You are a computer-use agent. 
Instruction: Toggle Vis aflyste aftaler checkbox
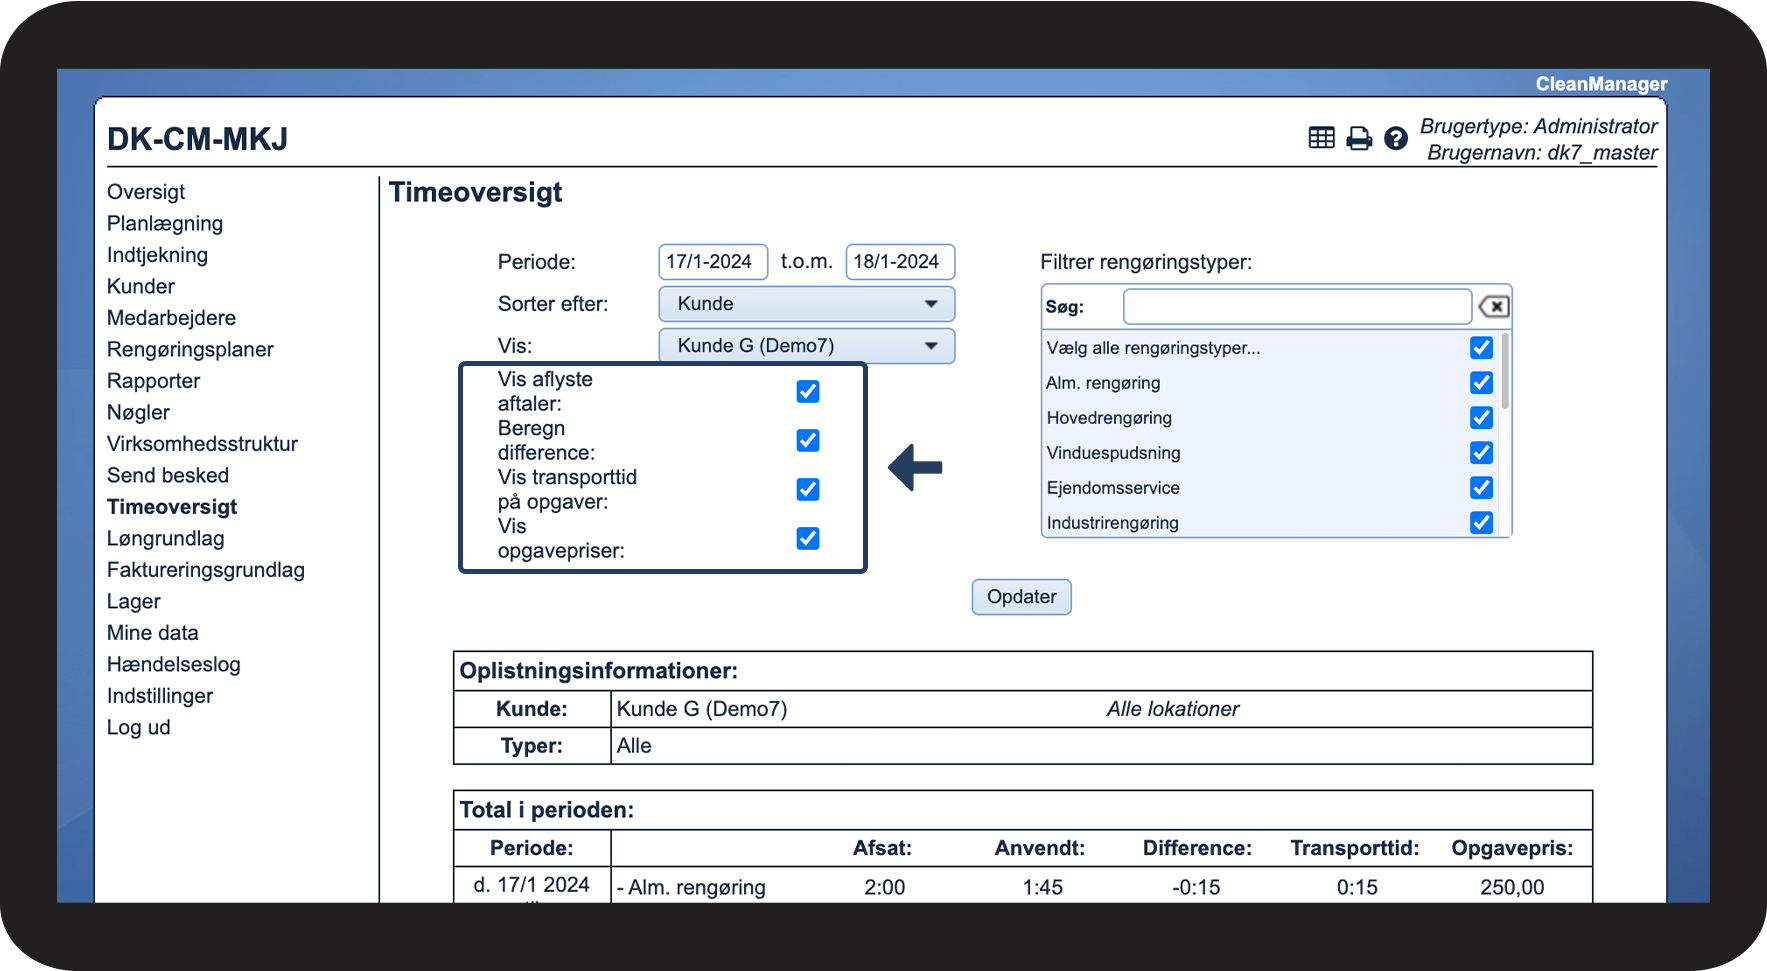click(x=808, y=391)
